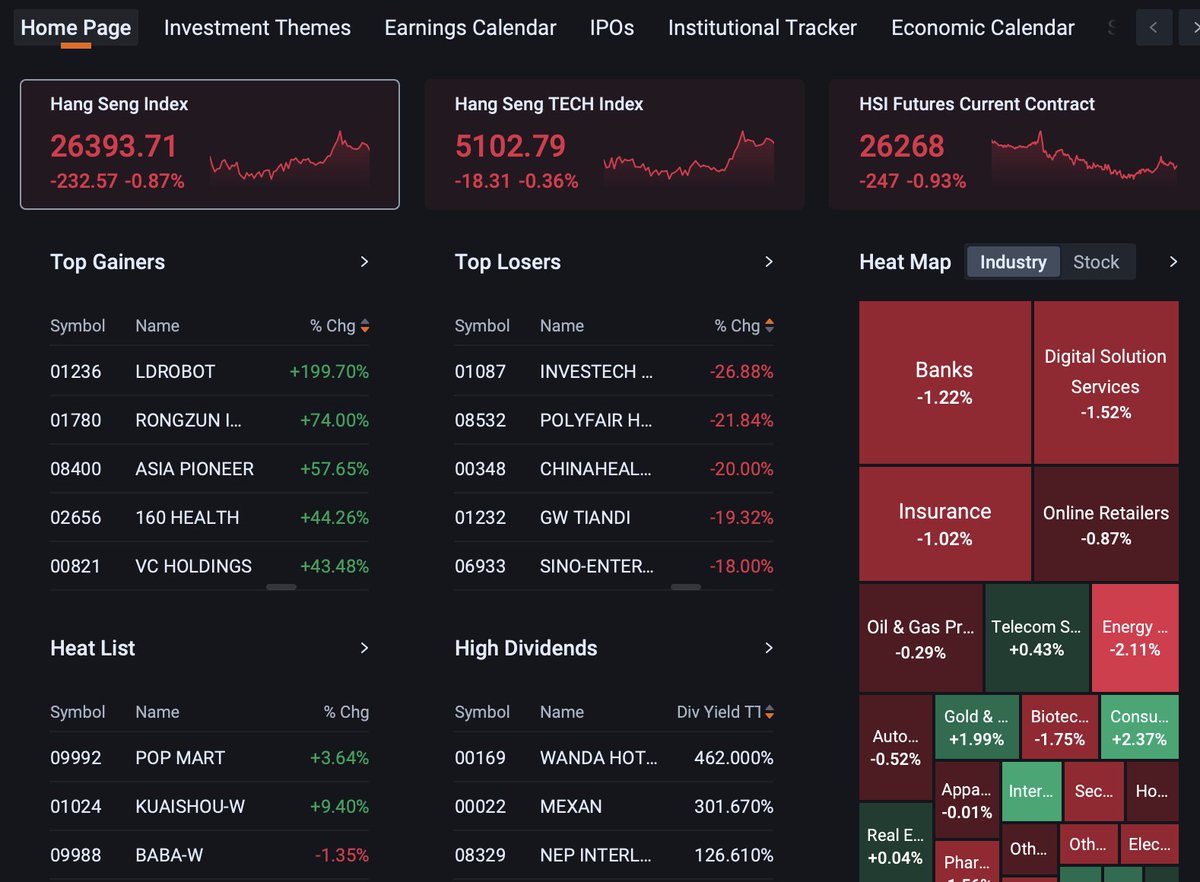Expand High Dividends with chevron
Screen dimensions: 1200x882
pyautogui.click(x=768, y=648)
